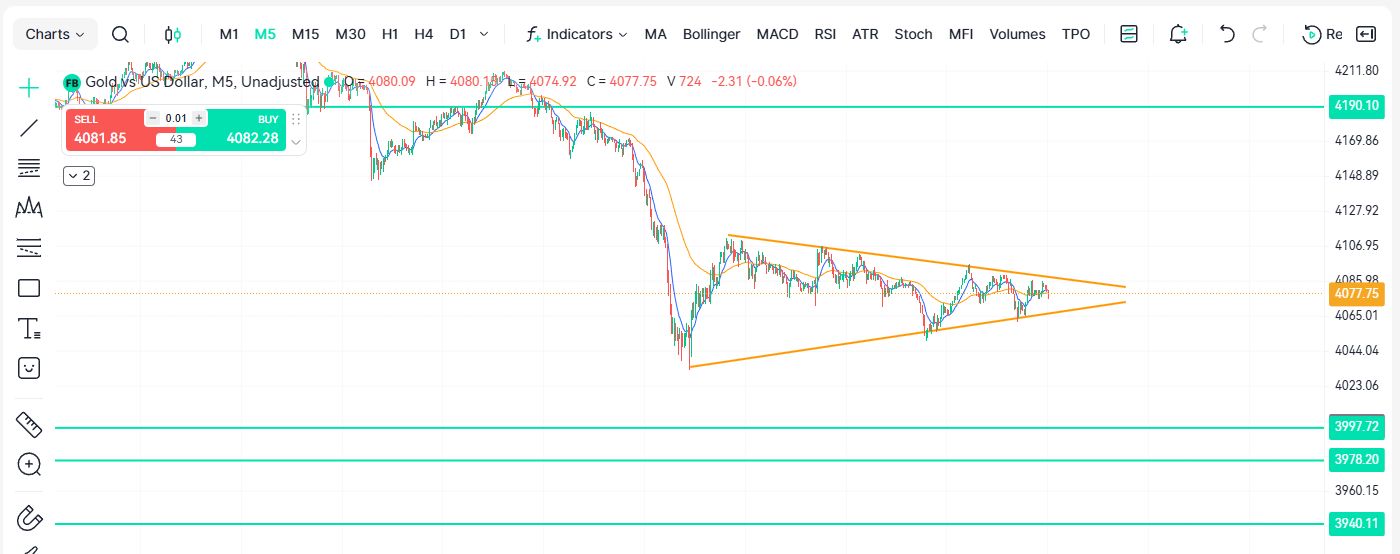
Task: Switch timeframe to M15
Action: [x=305, y=34]
